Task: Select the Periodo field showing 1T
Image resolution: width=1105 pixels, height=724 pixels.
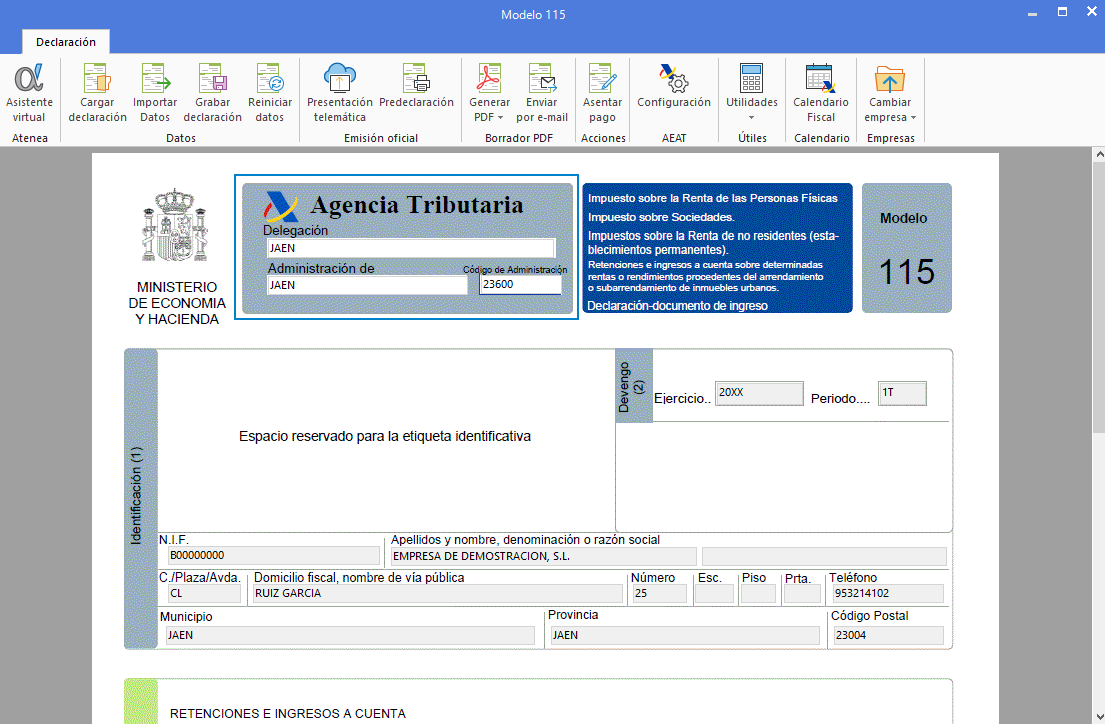Action: pos(901,393)
